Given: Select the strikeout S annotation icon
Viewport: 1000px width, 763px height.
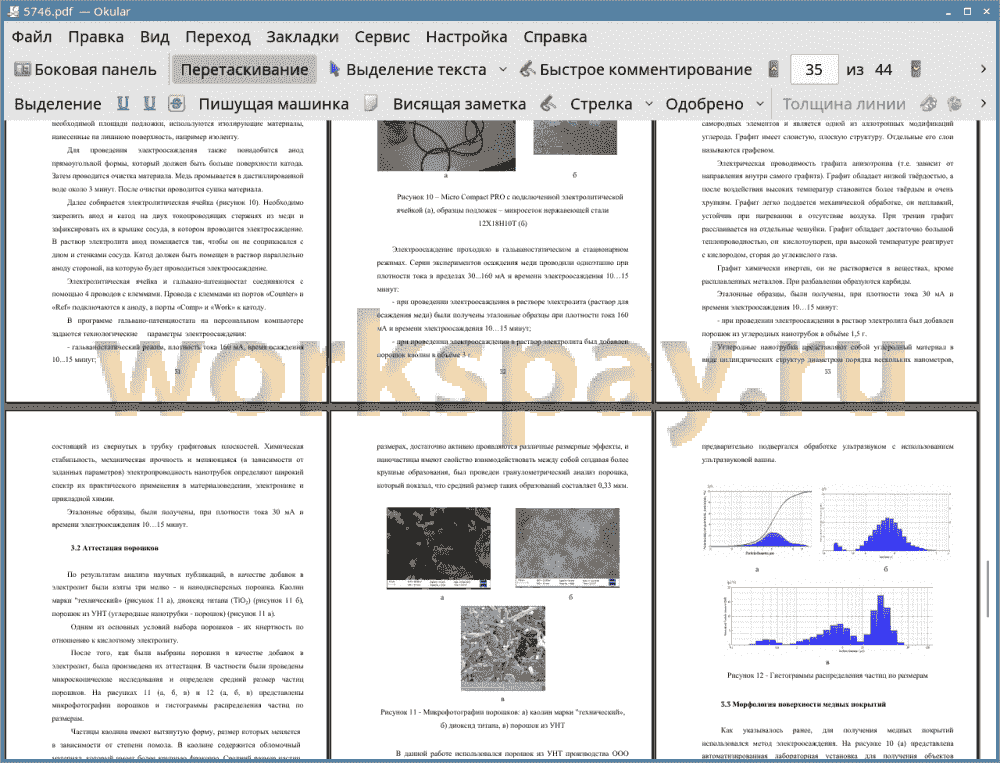Looking at the screenshot, I should click(176, 103).
